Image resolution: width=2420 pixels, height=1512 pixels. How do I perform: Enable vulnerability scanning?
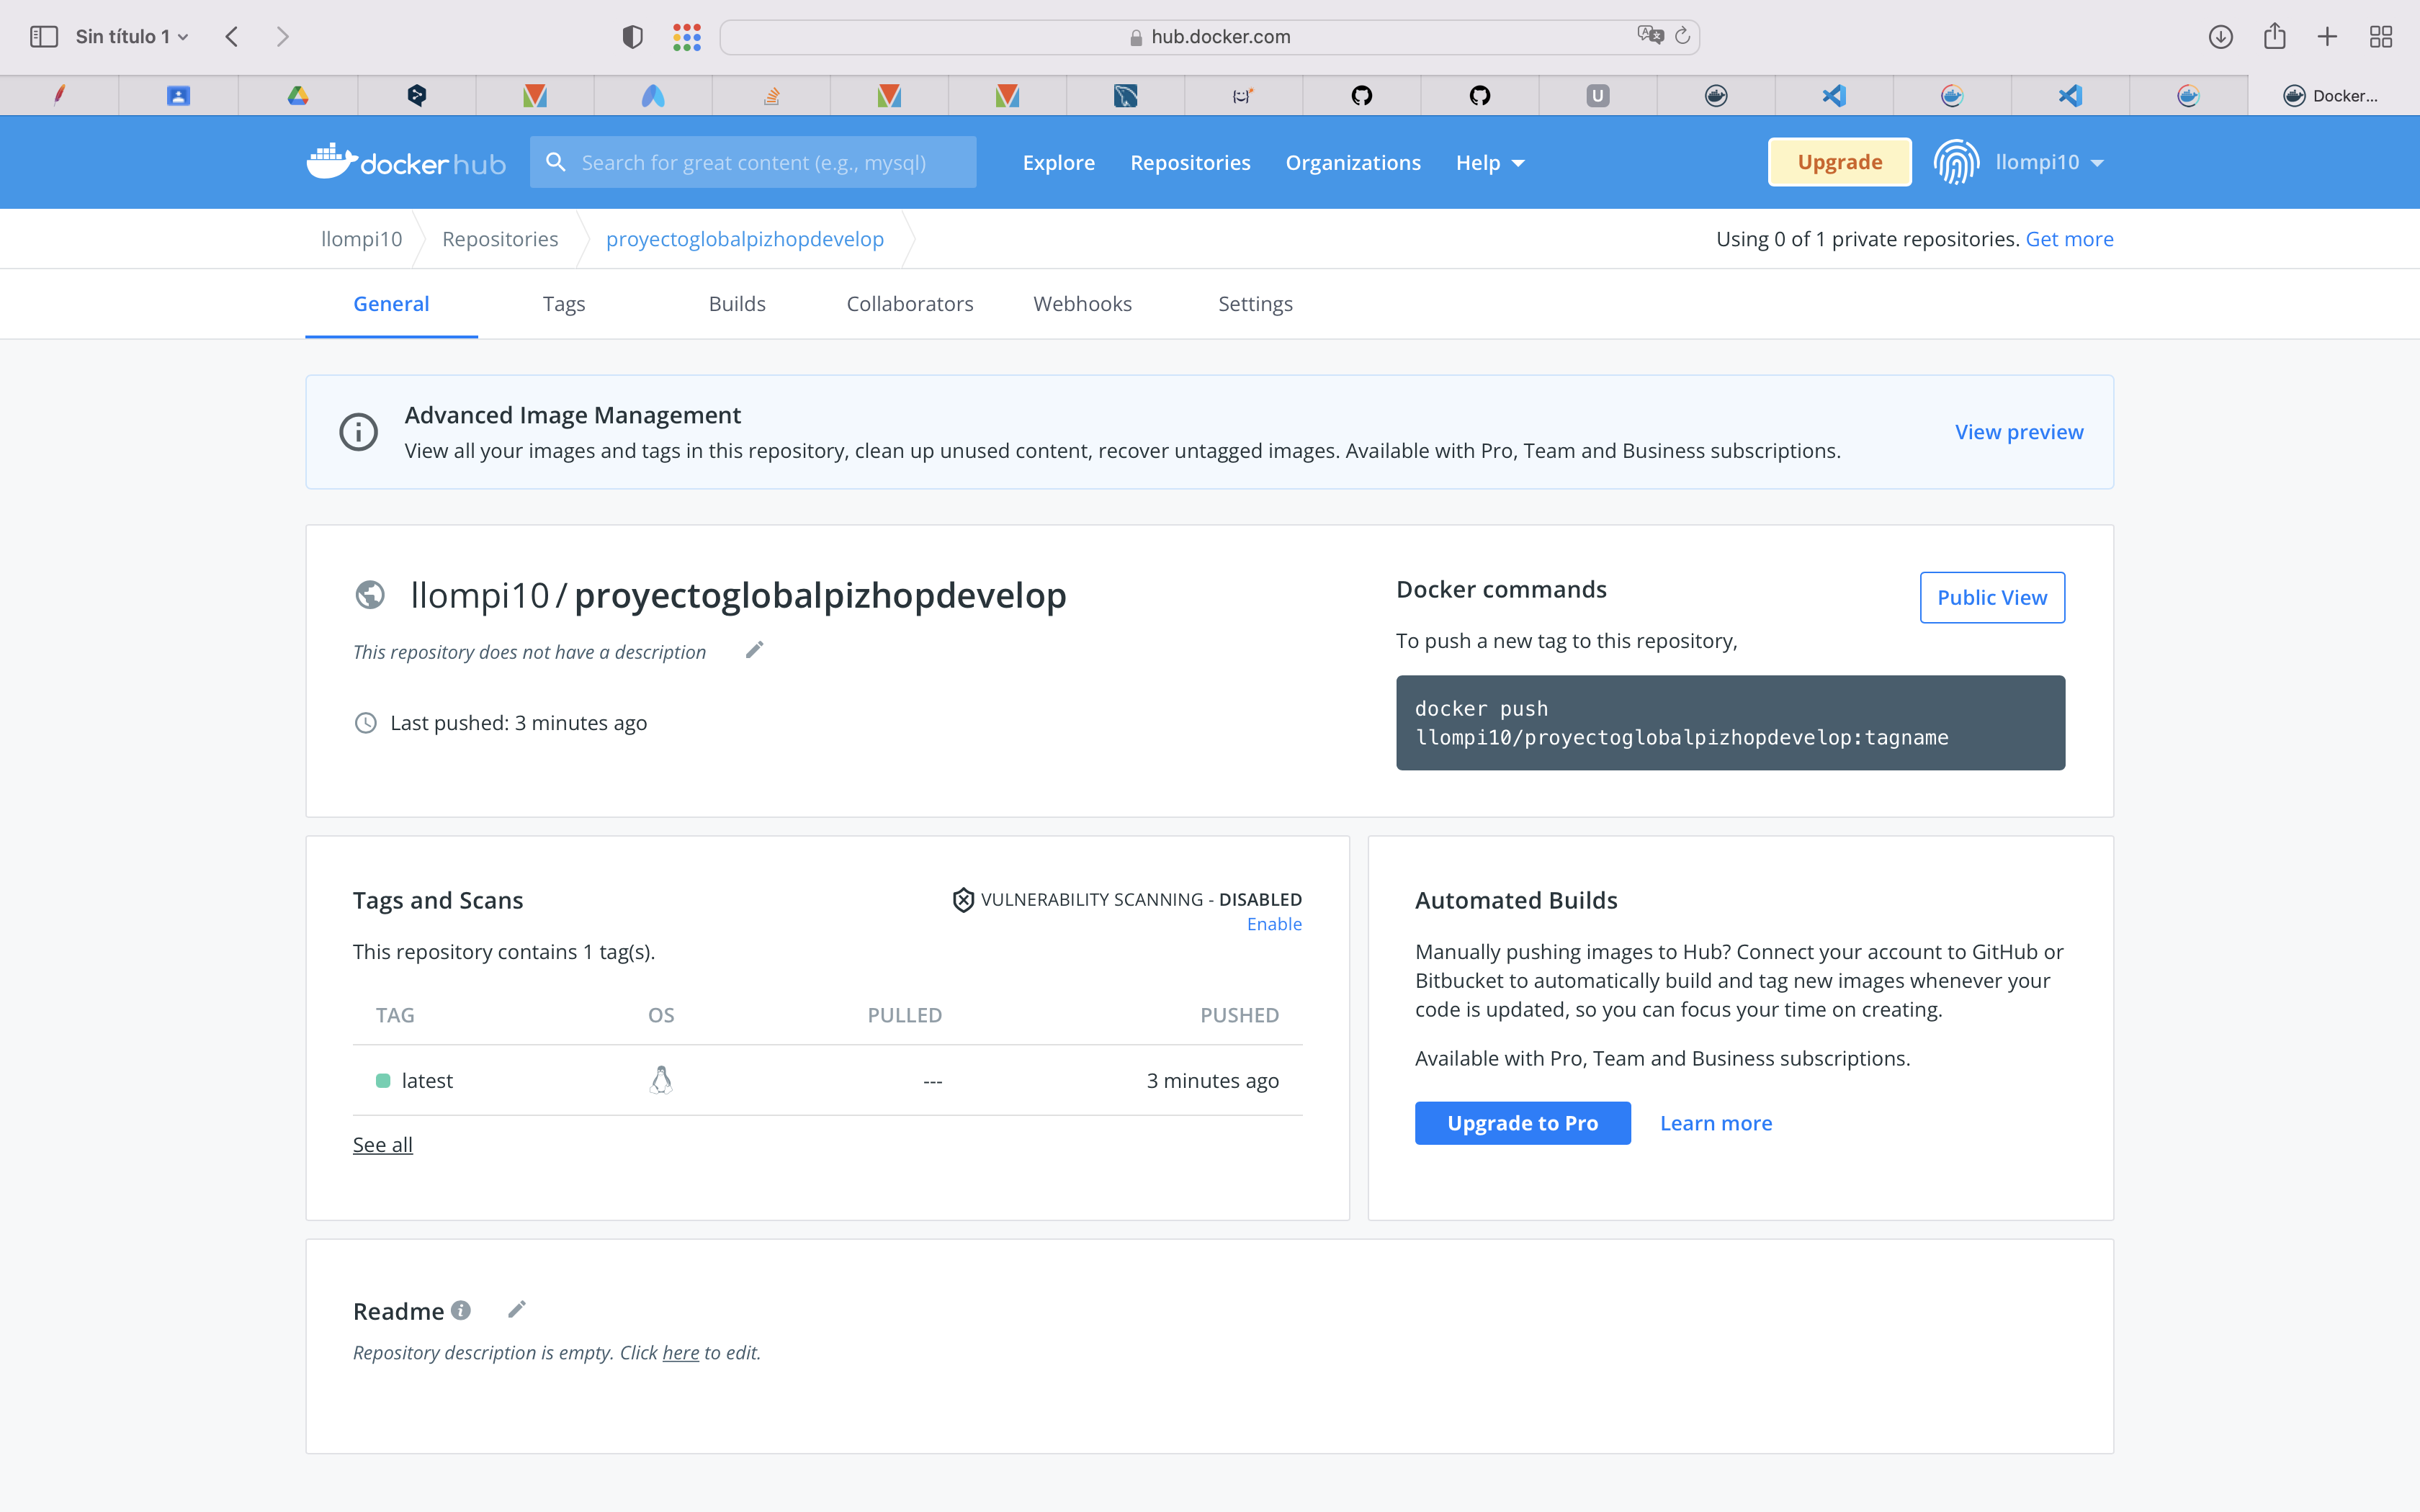1274,924
